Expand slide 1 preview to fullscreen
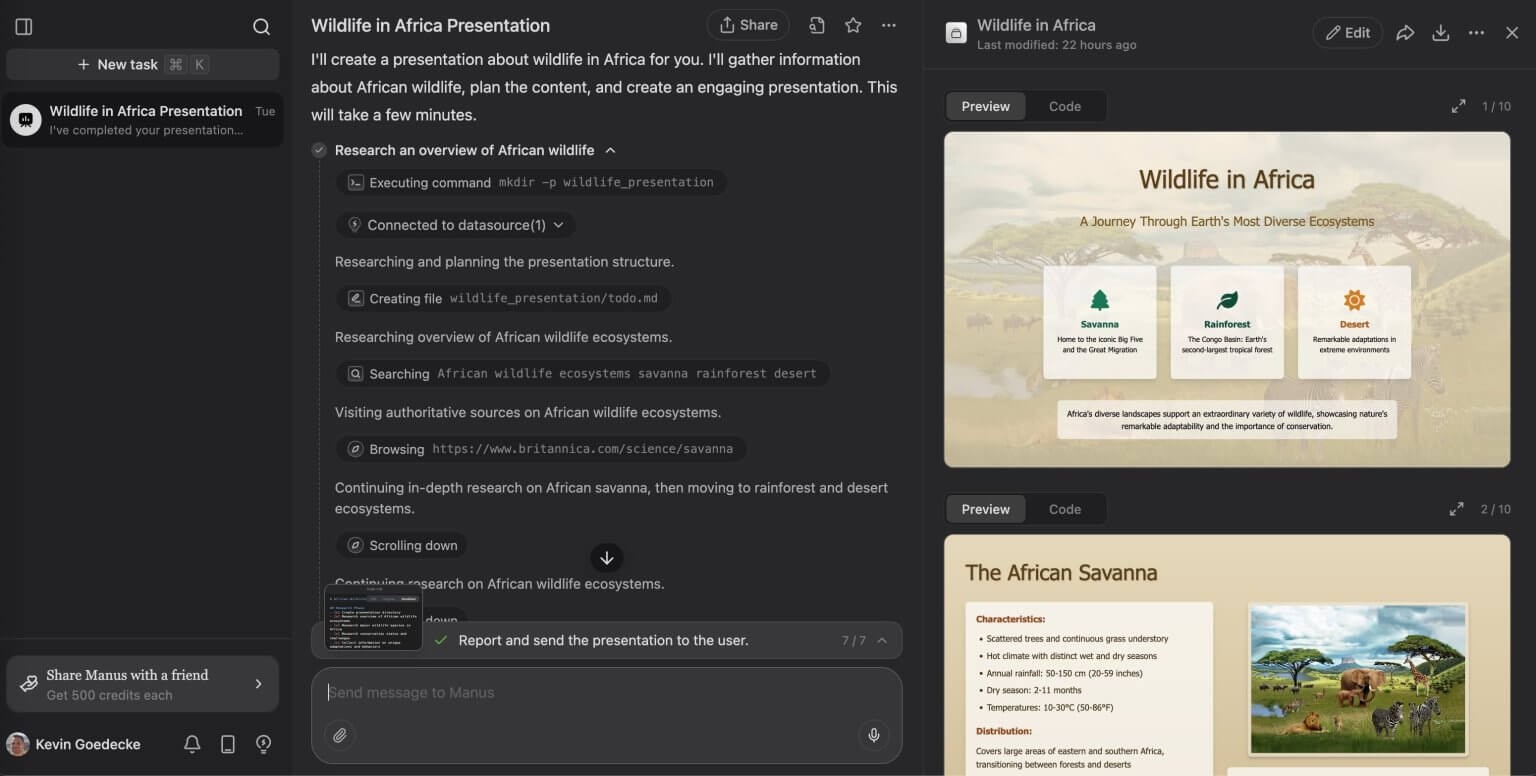 click(x=1458, y=105)
